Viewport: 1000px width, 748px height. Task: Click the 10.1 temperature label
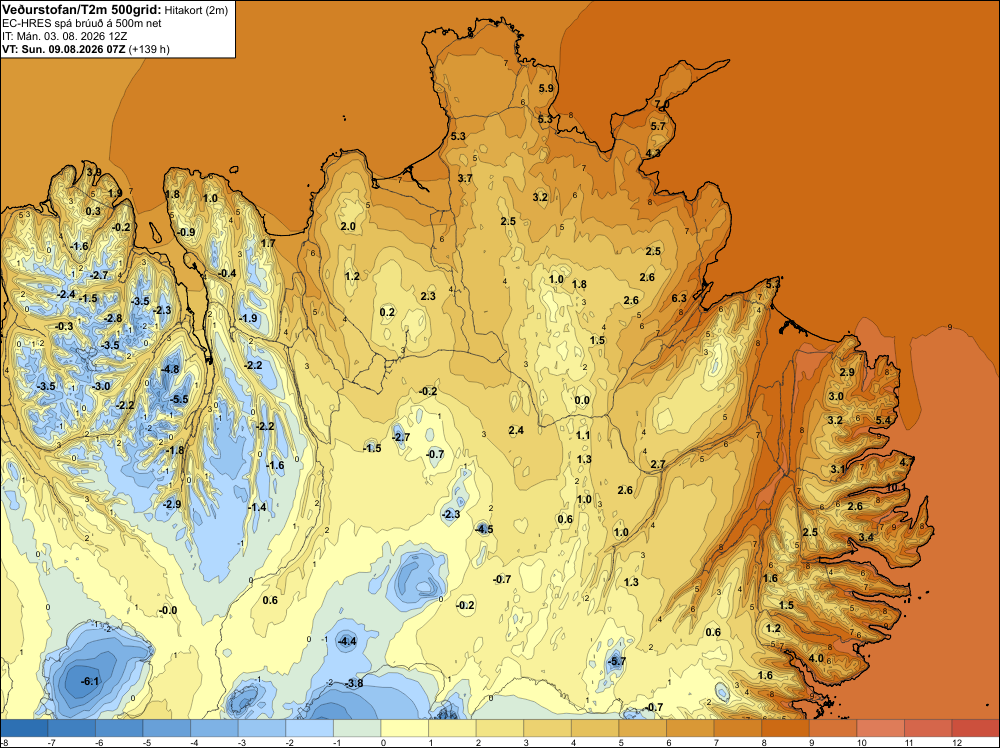click(x=896, y=487)
